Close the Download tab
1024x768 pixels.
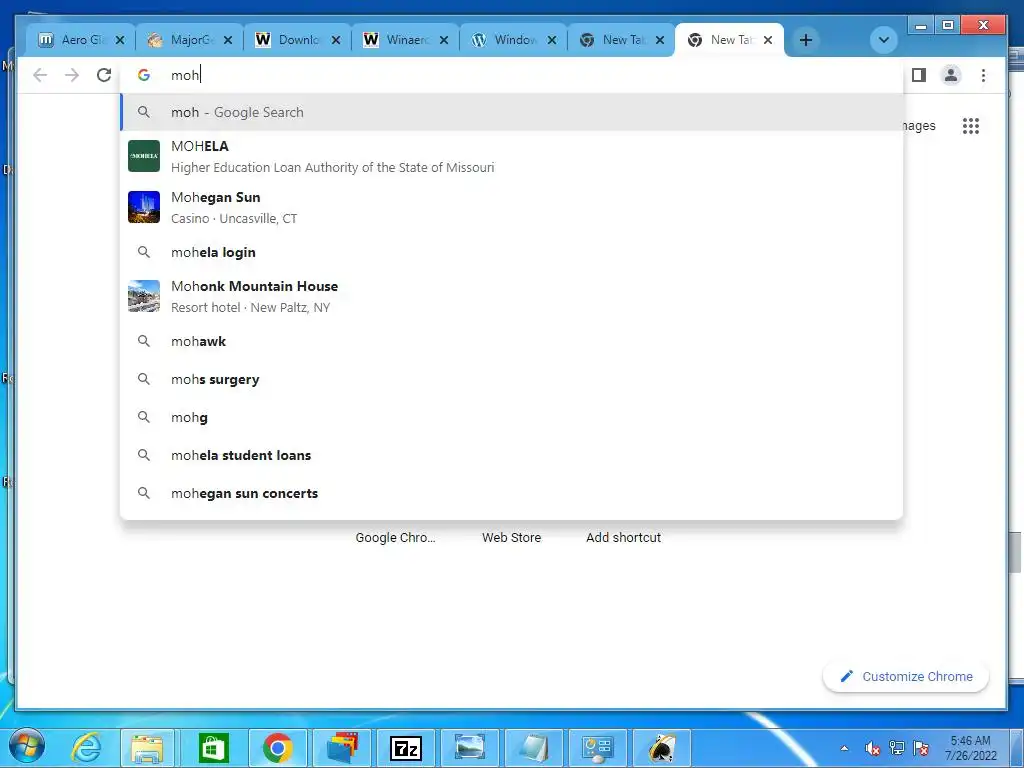336,40
